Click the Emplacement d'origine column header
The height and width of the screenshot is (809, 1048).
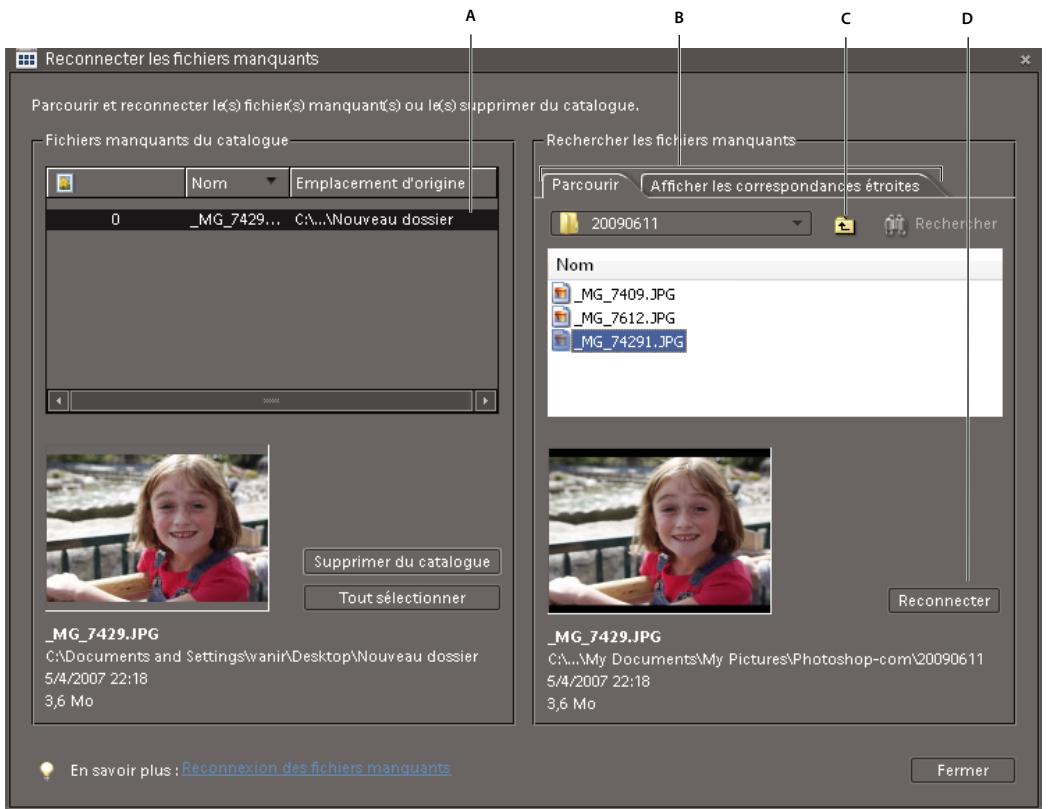394,183
